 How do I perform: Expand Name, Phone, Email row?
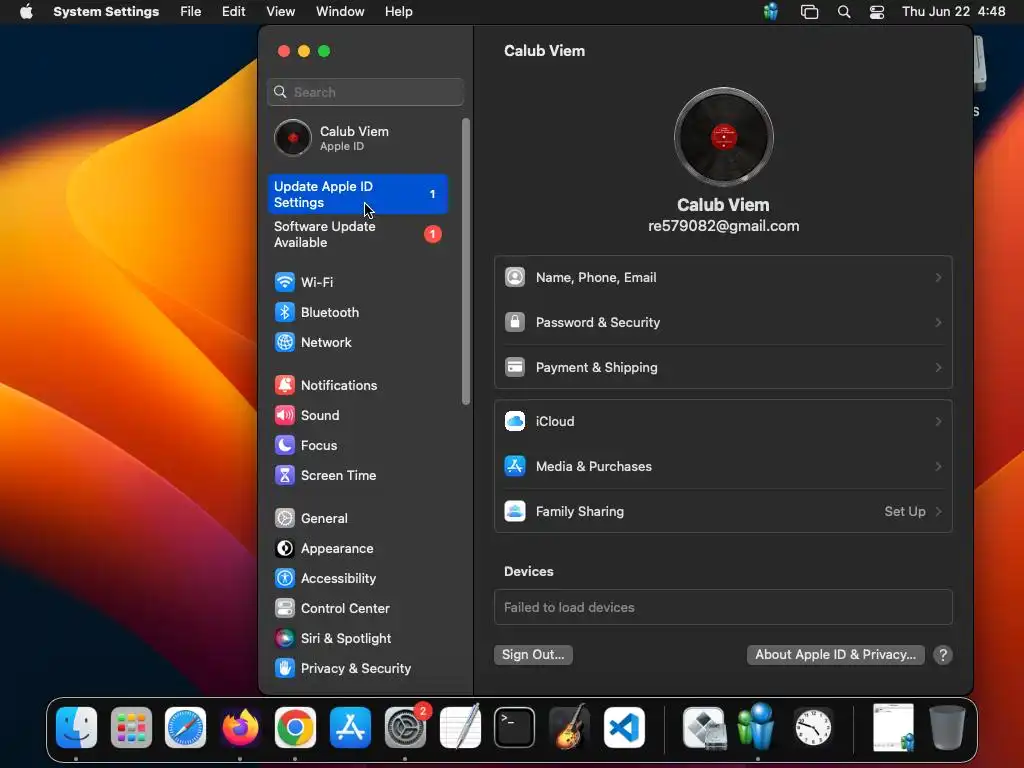click(x=724, y=278)
